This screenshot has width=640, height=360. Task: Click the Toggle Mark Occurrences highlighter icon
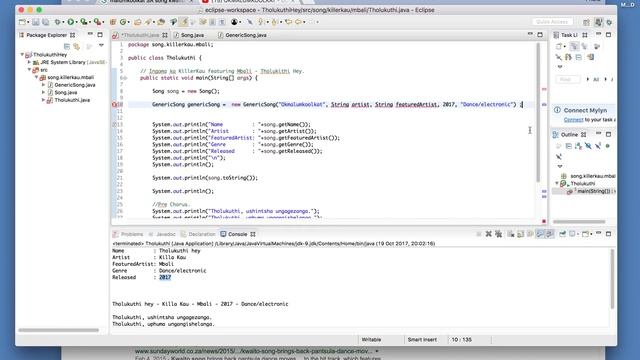tap(184, 22)
